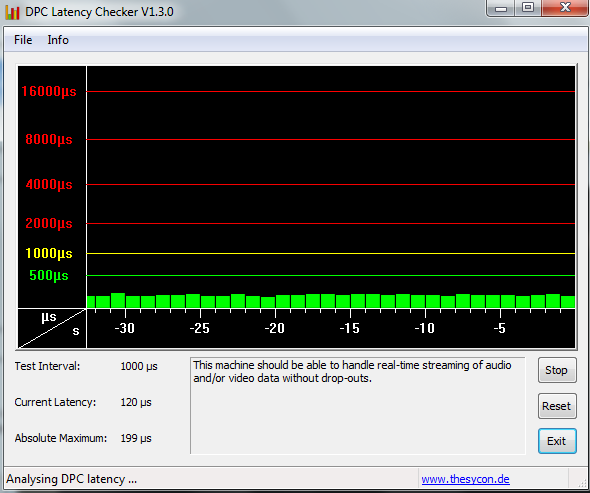Click the 1000µs yellow threshold label
The image size is (590, 493).
[49, 254]
